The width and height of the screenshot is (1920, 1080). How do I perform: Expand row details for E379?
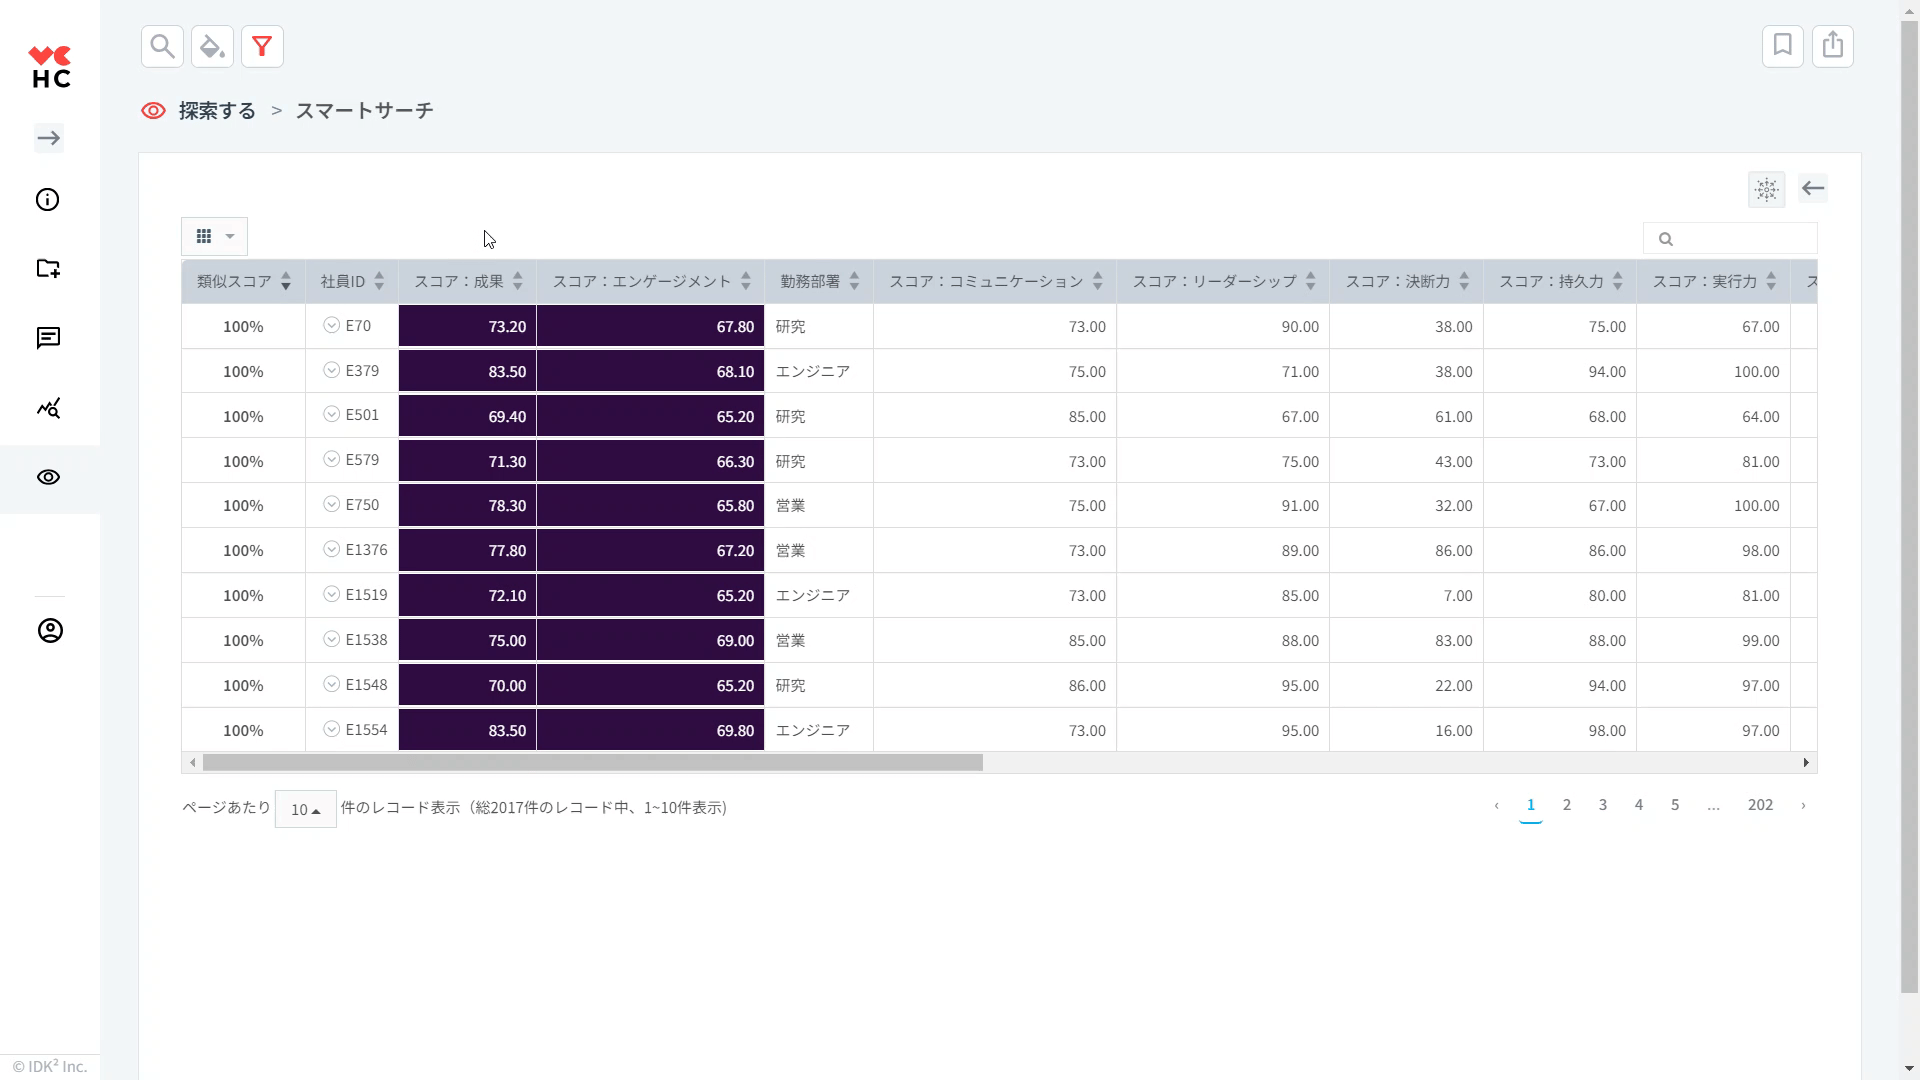coord(332,371)
